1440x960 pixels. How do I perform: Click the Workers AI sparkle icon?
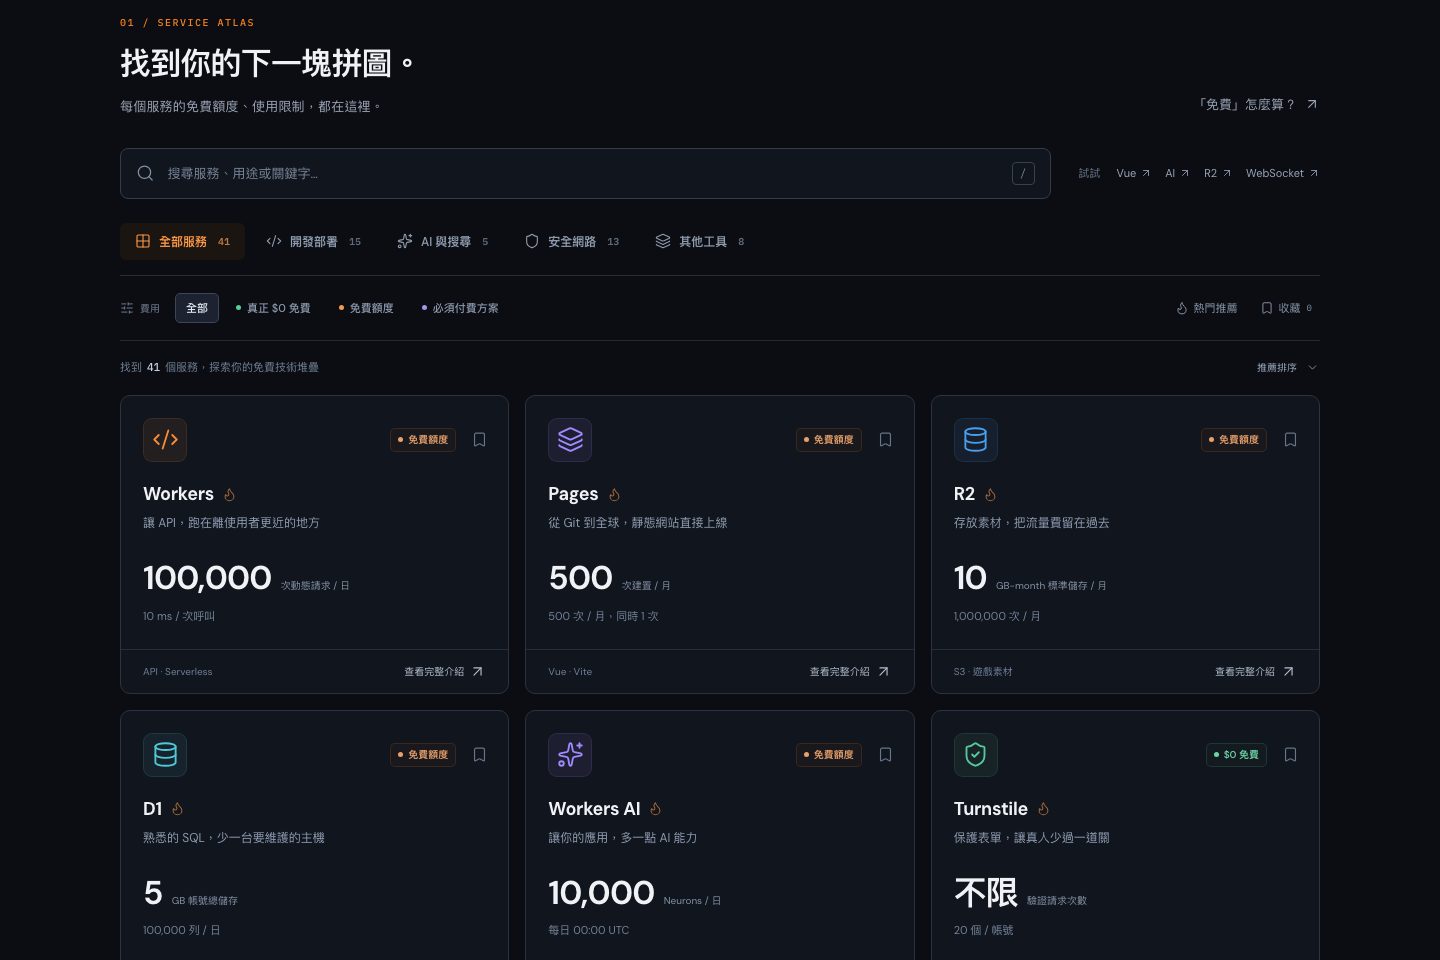(570, 754)
